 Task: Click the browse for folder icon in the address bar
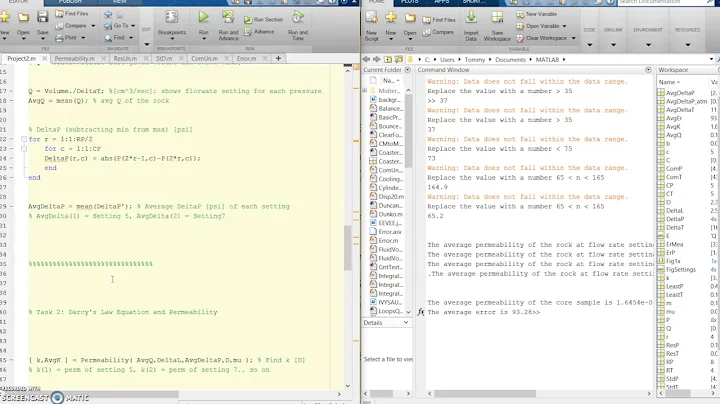pos(399,59)
